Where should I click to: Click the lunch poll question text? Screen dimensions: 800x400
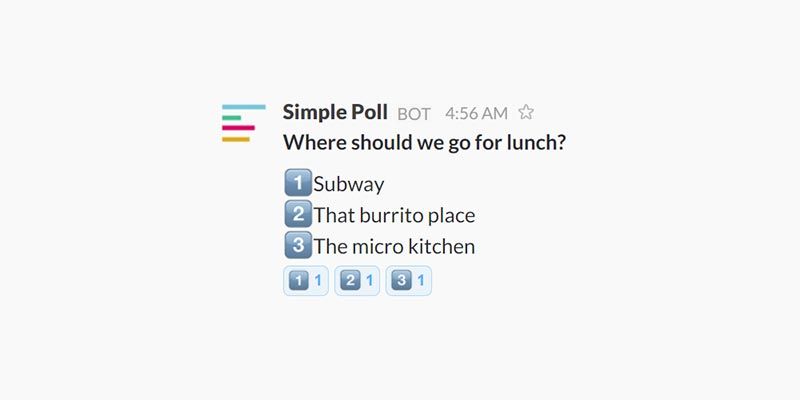[x=425, y=142]
